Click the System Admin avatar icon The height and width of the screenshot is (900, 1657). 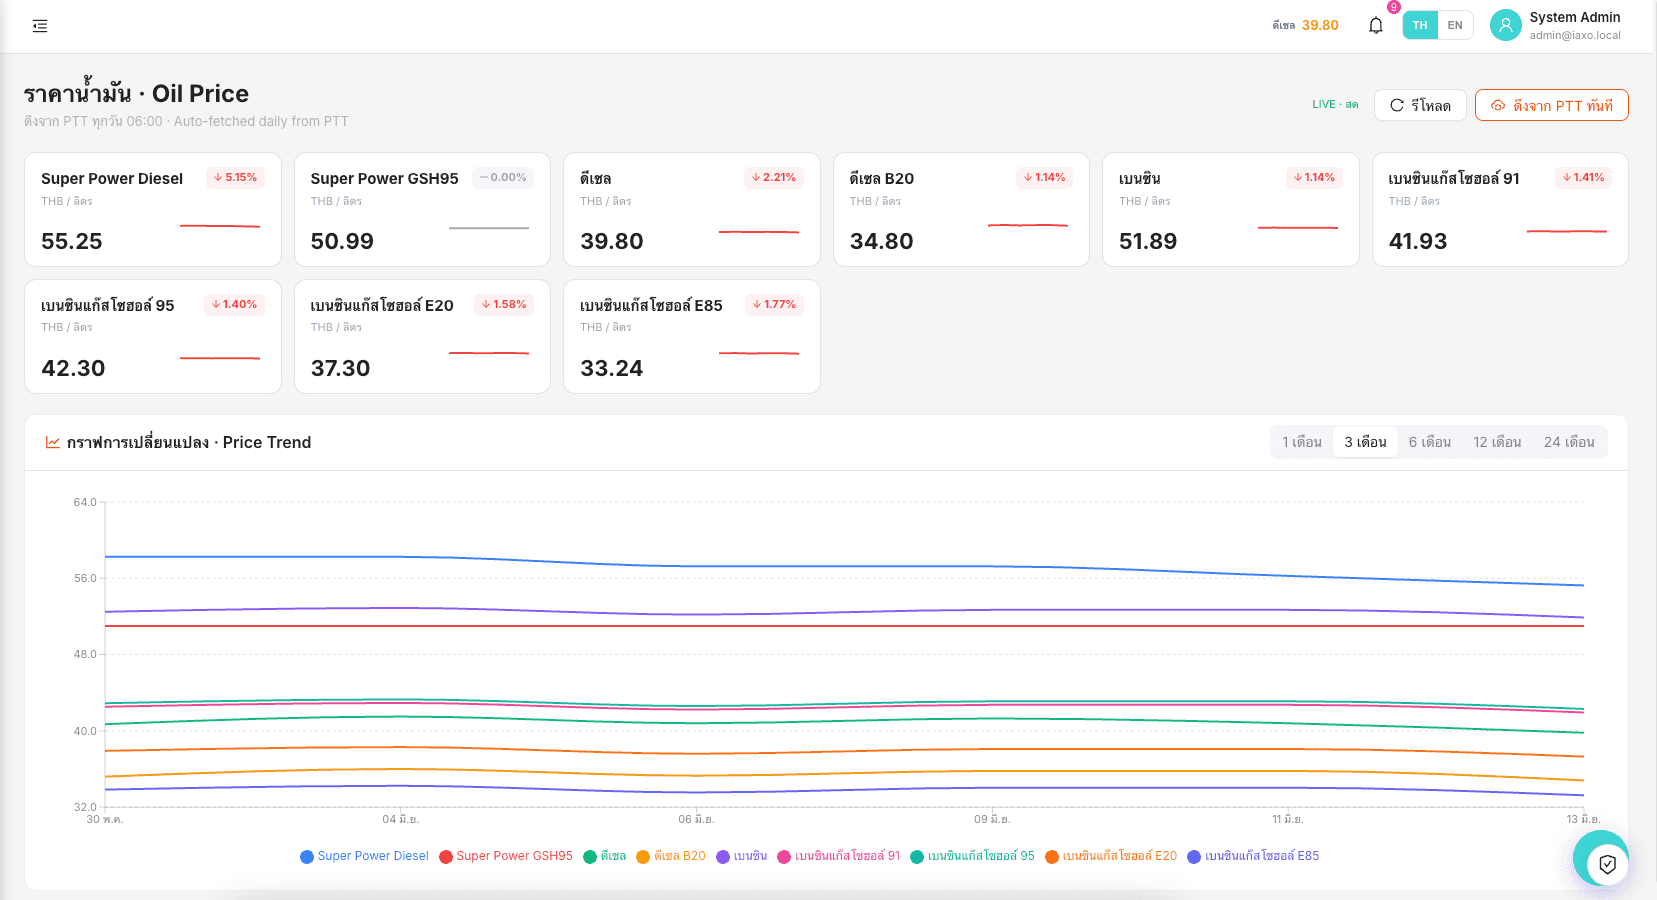(x=1505, y=26)
